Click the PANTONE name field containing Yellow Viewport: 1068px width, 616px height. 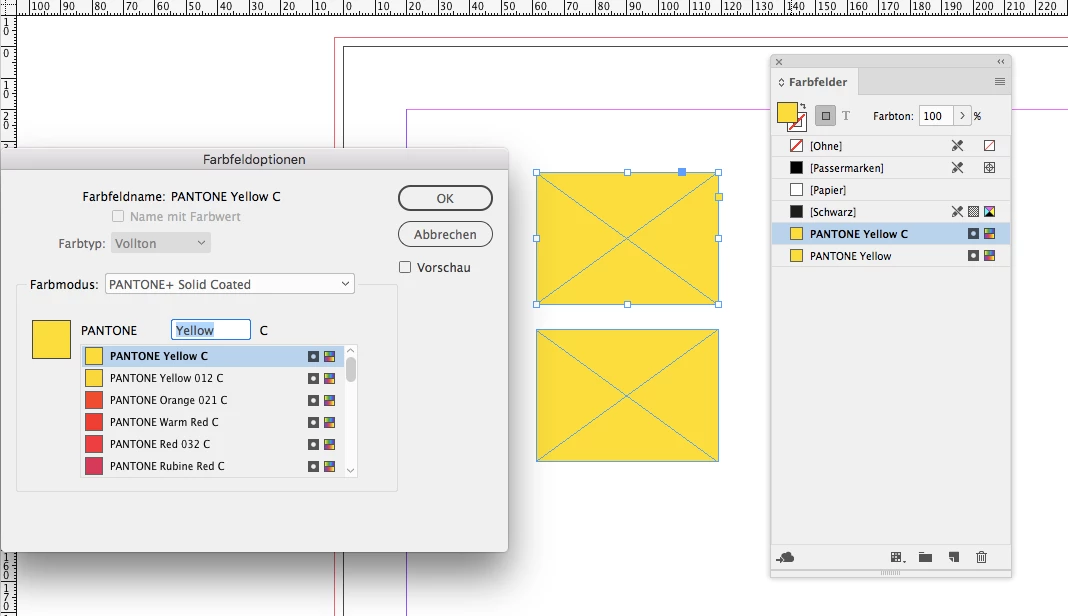[x=211, y=330]
